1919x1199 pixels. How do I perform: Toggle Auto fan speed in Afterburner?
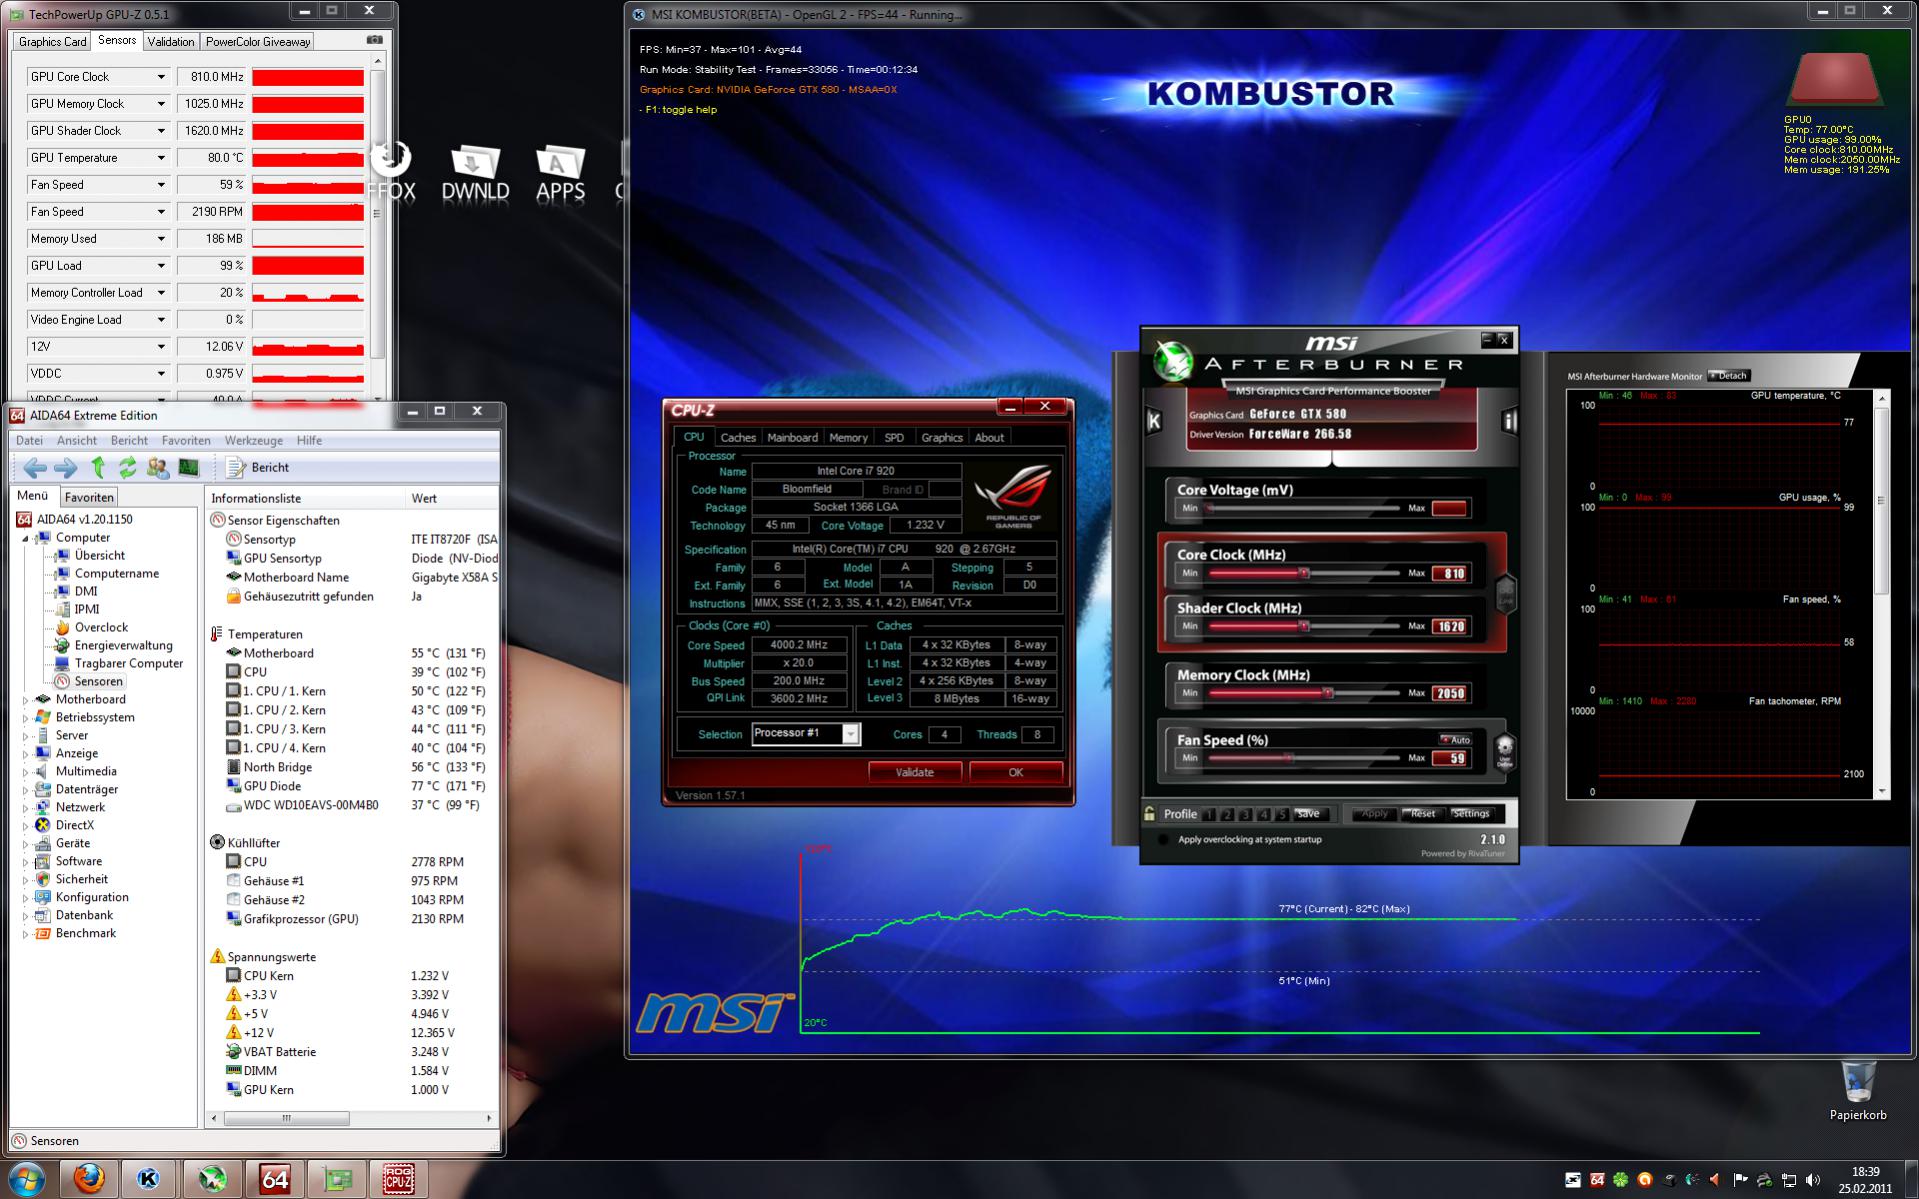(x=1455, y=740)
